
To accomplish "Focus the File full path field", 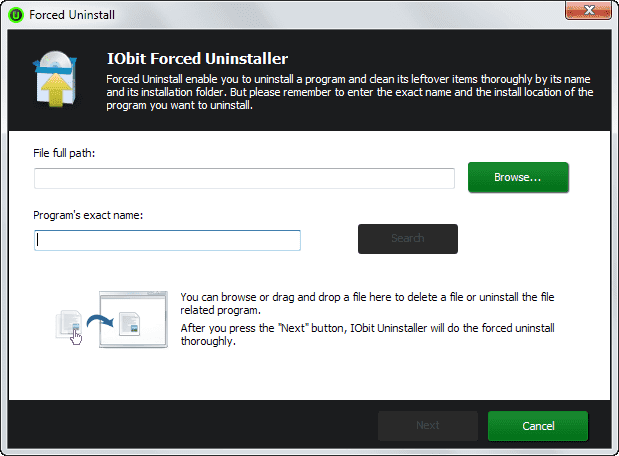I will click(x=244, y=178).
